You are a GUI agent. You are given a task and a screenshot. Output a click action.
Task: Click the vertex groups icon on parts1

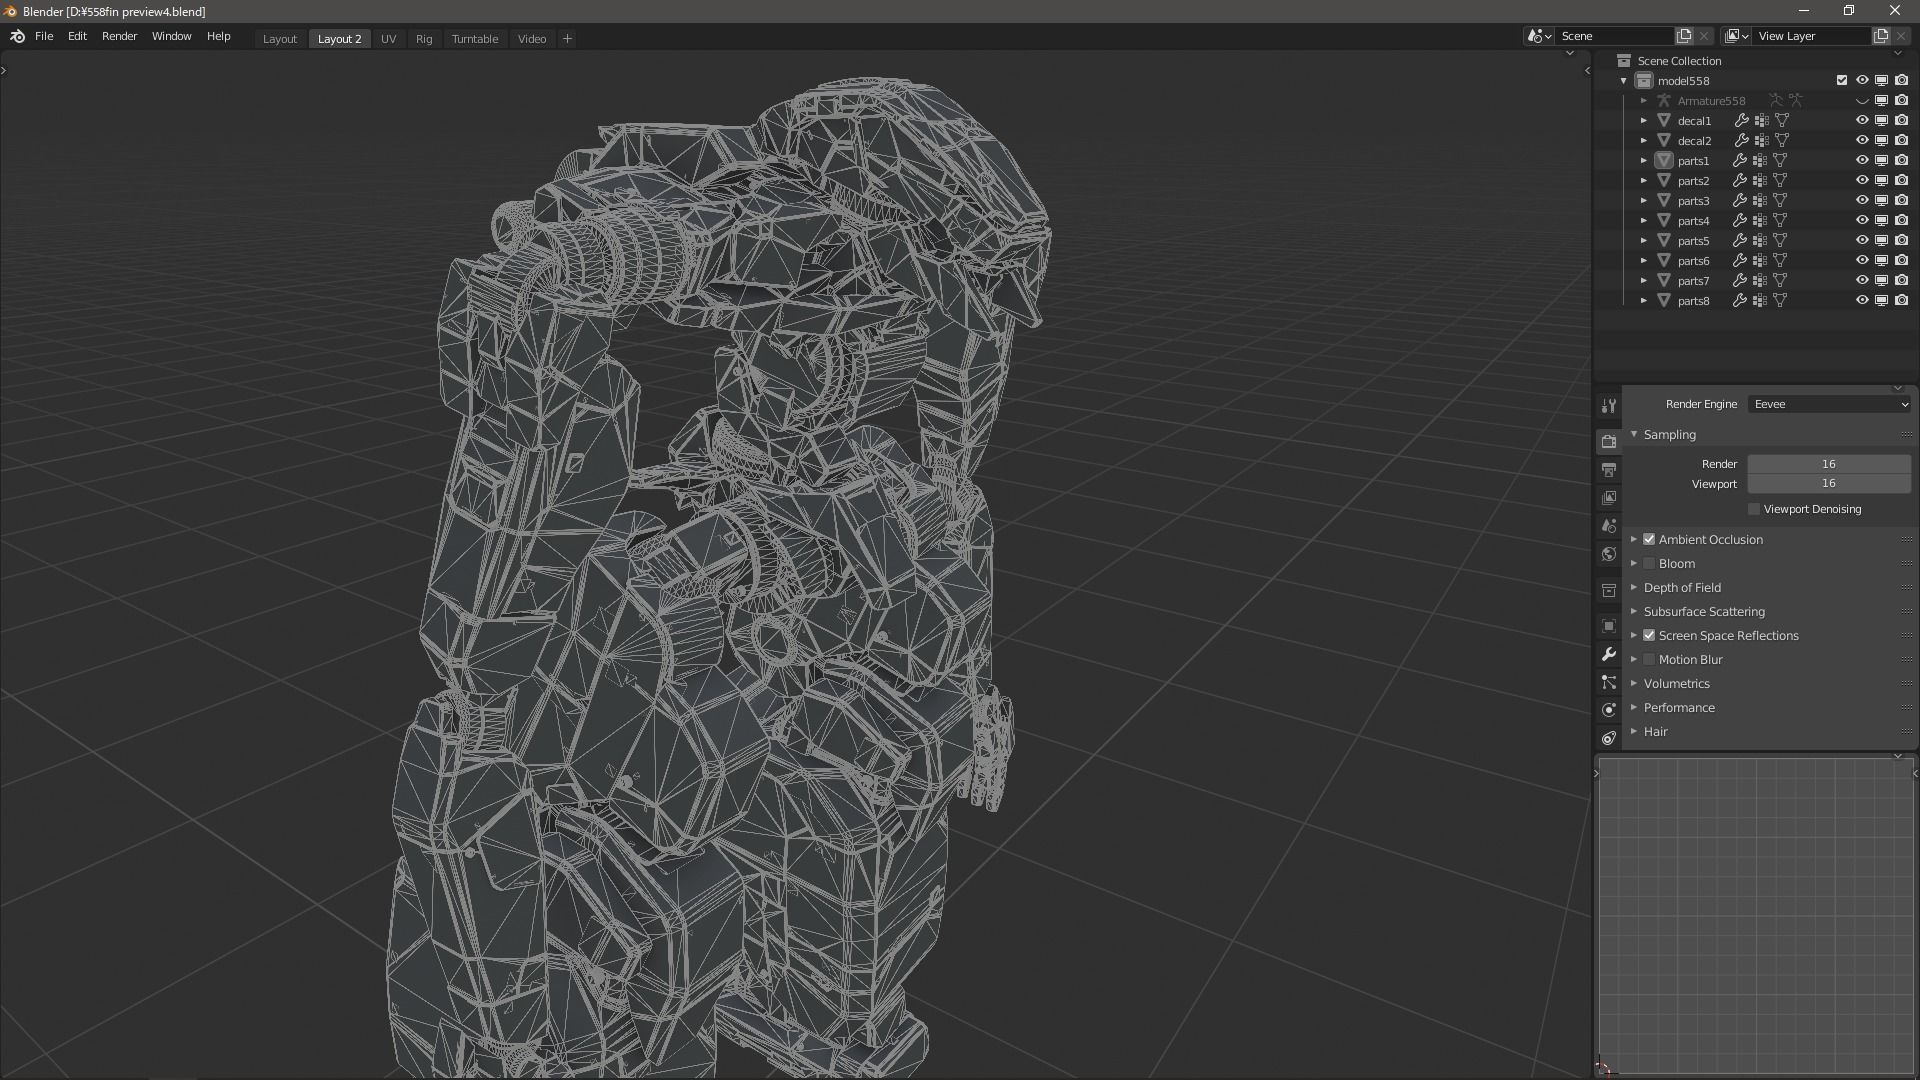(1760, 161)
